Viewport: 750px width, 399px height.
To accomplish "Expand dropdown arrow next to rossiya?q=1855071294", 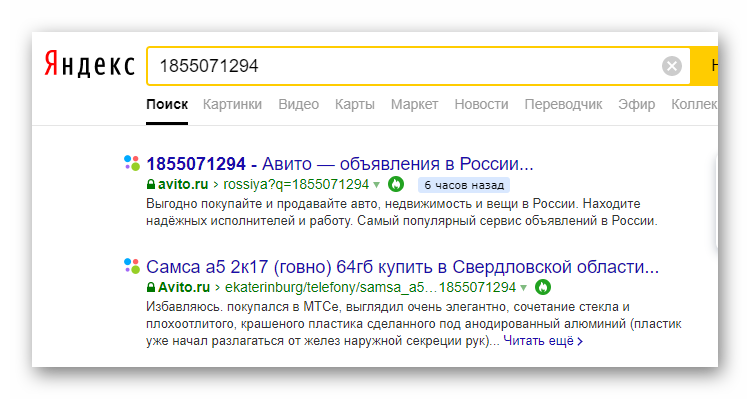I will click(x=376, y=185).
